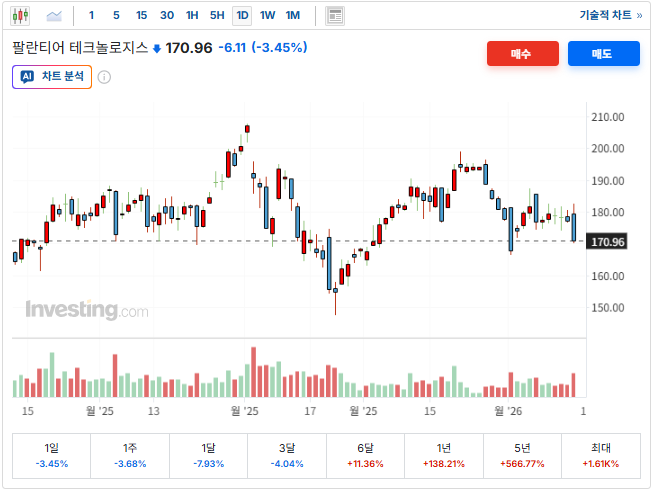This screenshot has width=652, height=490.
Task: Click the lowest candle wick near 148
Action: (336, 297)
